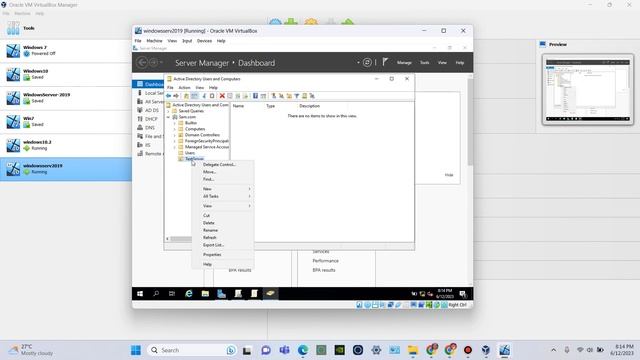The image size is (640, 360).
Task: Click Tools icon in VirtualBox Manager
Action: (13, 28)
